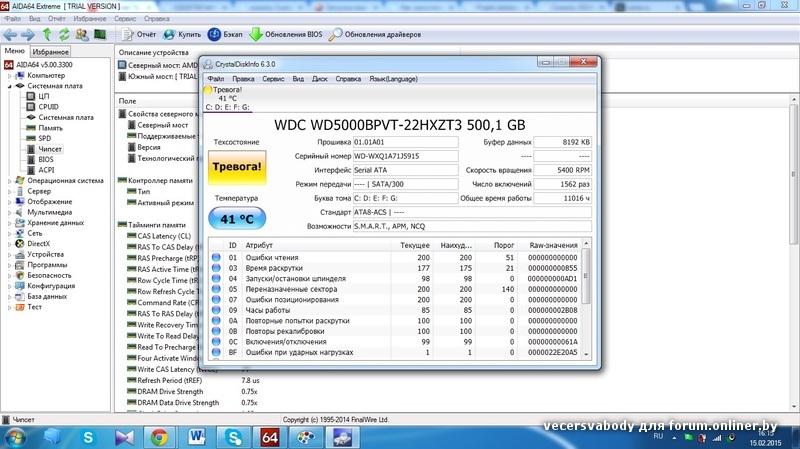This screenshot has width=800, height=449.
Task: Expand the Операционная система node
Action: pos(10,181)
